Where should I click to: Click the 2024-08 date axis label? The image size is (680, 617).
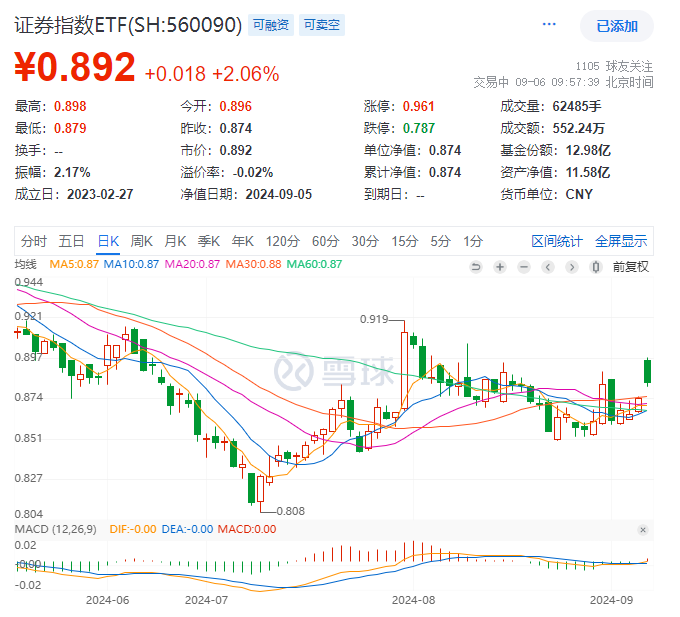413,600
